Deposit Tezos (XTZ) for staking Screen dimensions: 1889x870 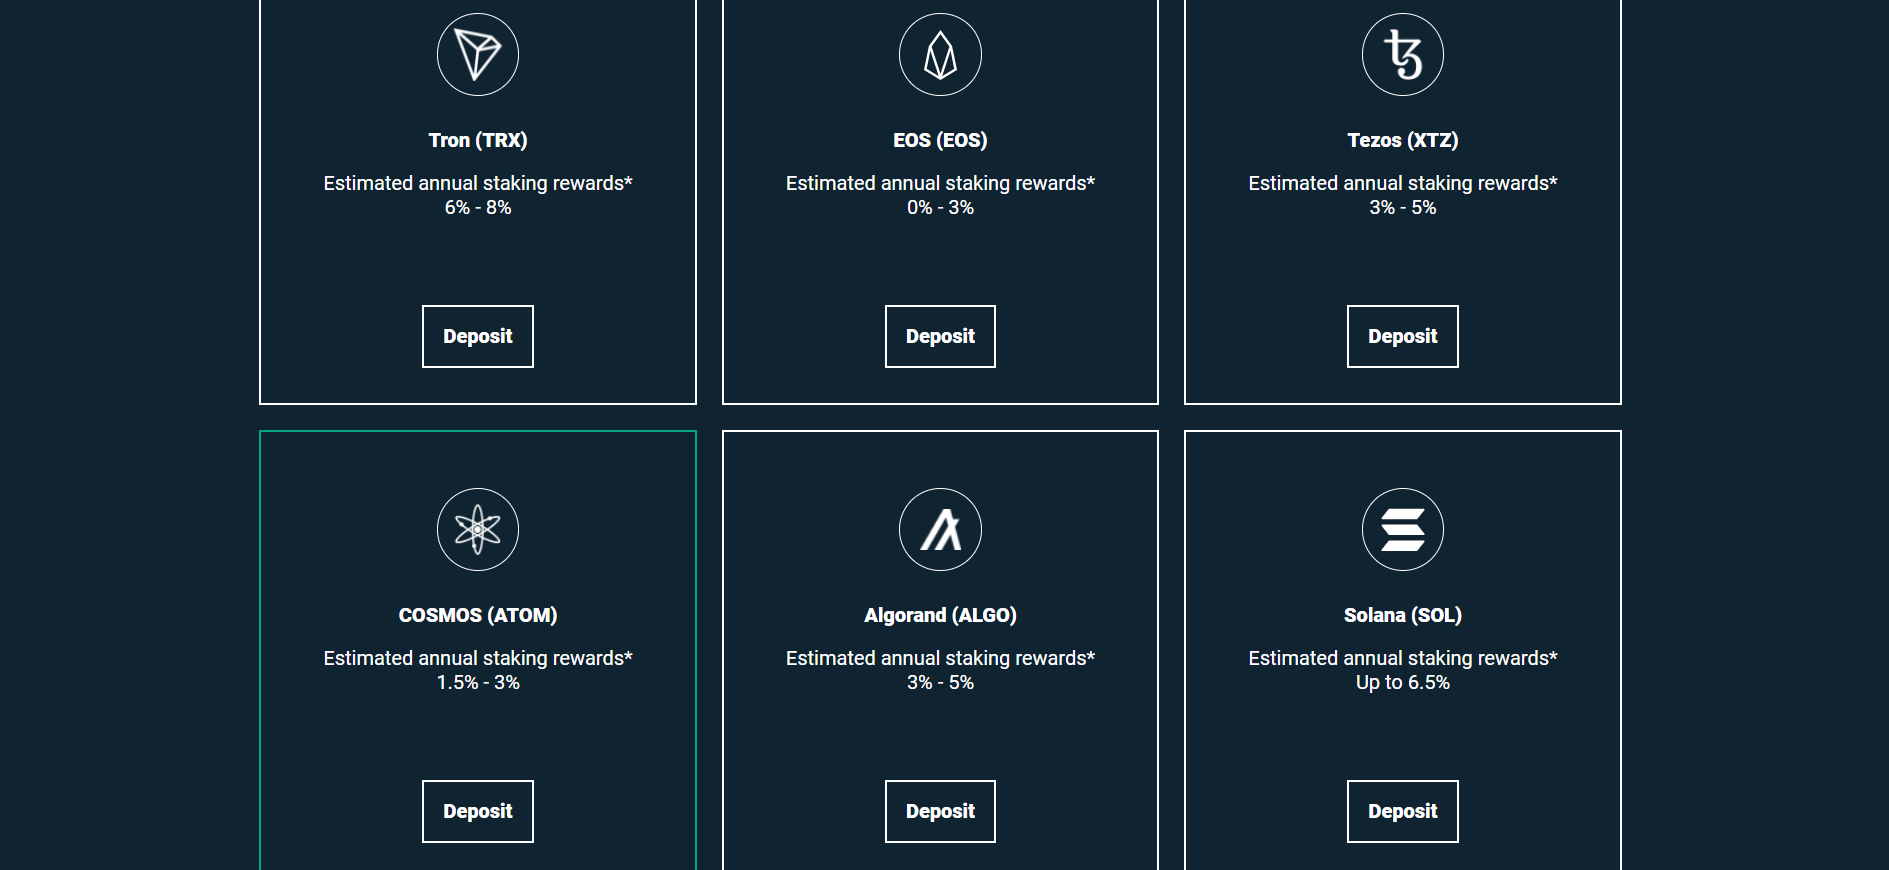(x=1403, y=336)
